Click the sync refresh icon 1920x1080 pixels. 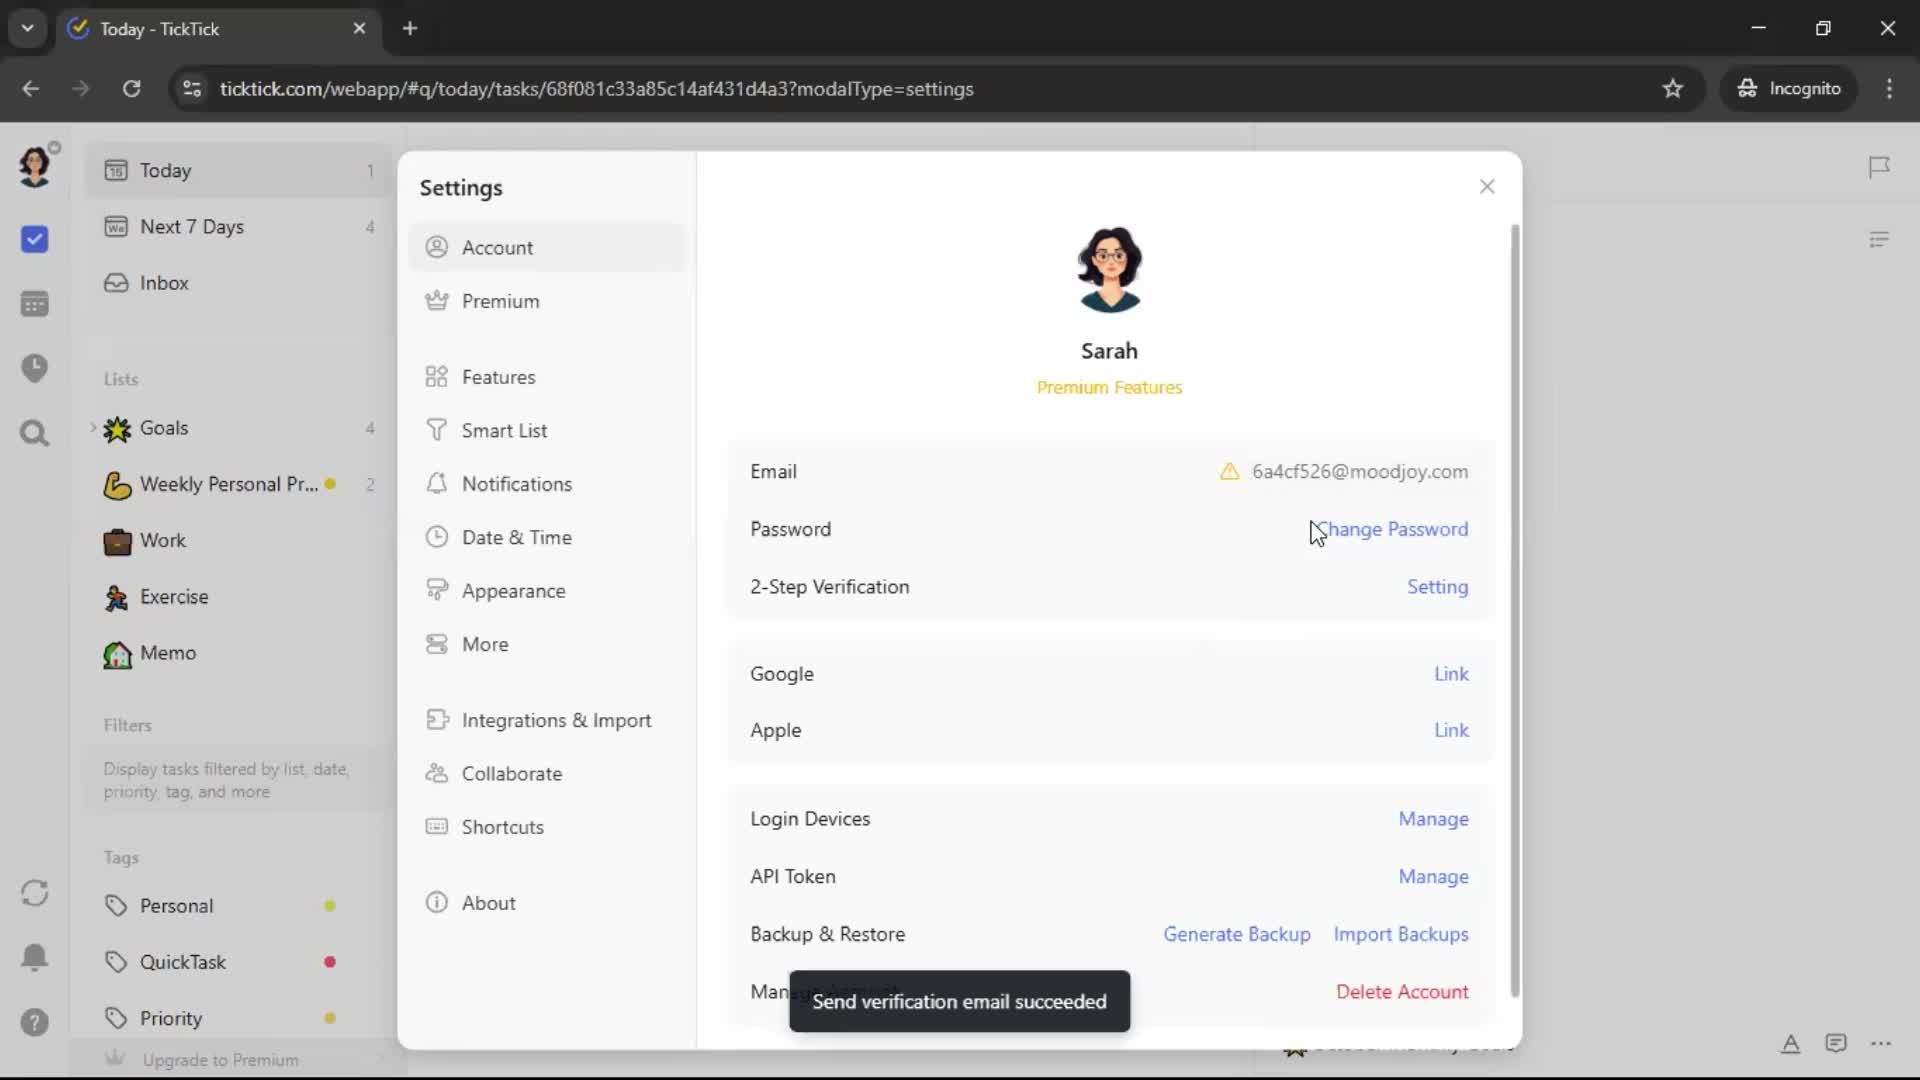pos(34,893)
